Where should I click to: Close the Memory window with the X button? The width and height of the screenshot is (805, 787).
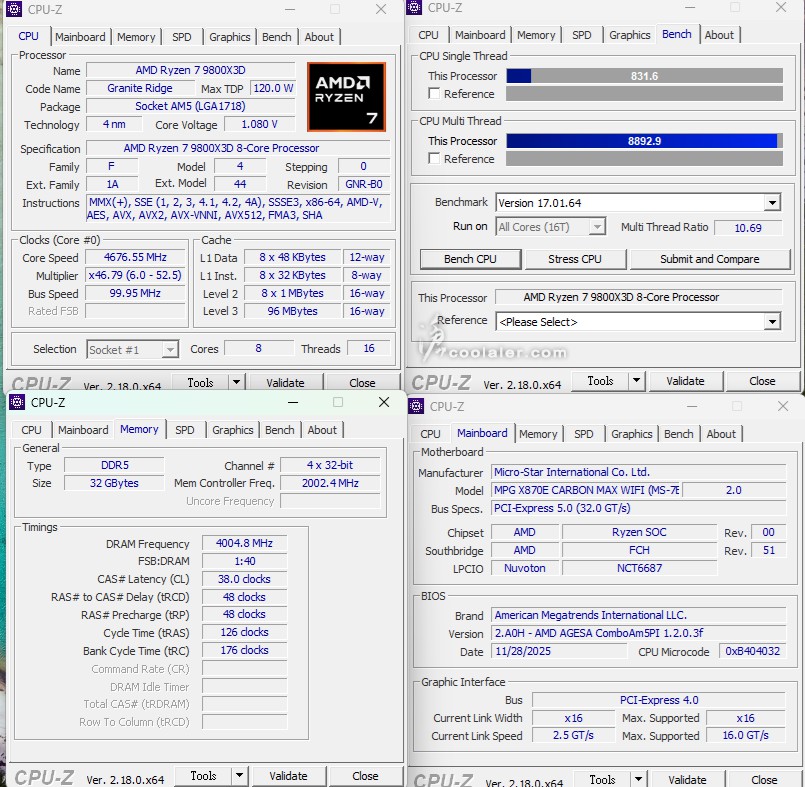pyautogui.click(x=384, y=402)
